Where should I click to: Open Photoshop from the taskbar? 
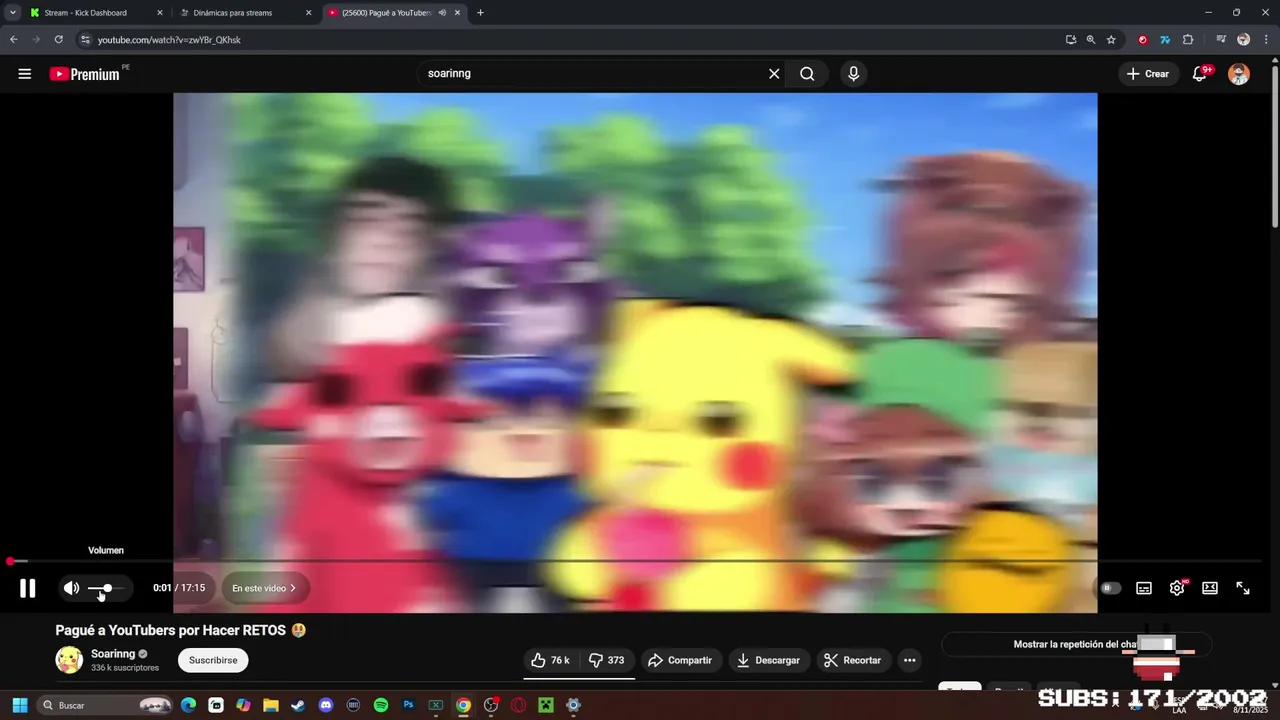pyautogui.click(x=408, y=705)
